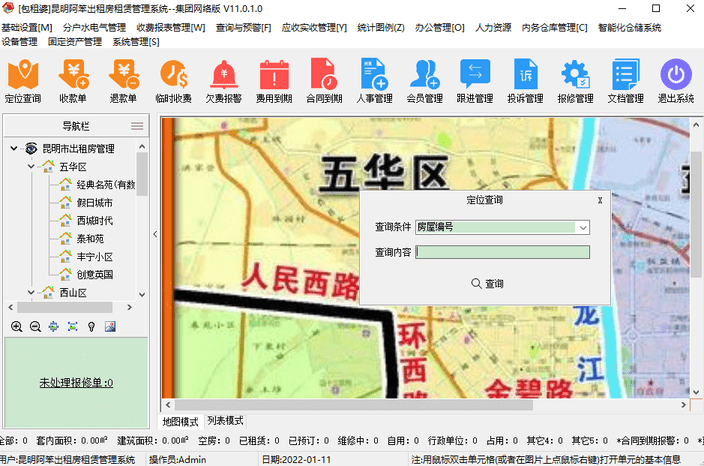
Task: Open the 收费报表管理[W] menu
Action: pyautogui.click(x=171, y=28)
